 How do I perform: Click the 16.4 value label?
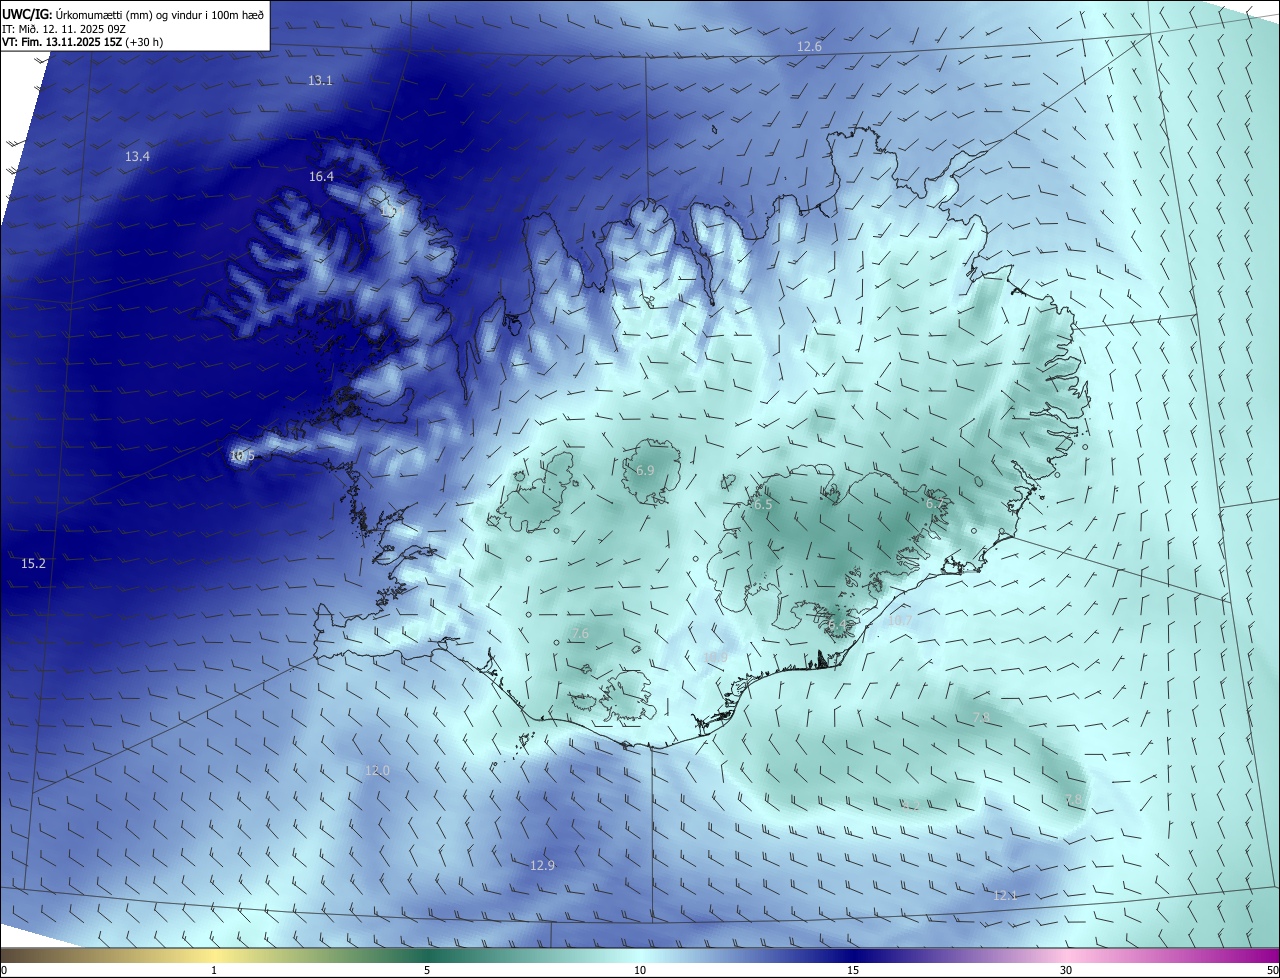[321, 176]
